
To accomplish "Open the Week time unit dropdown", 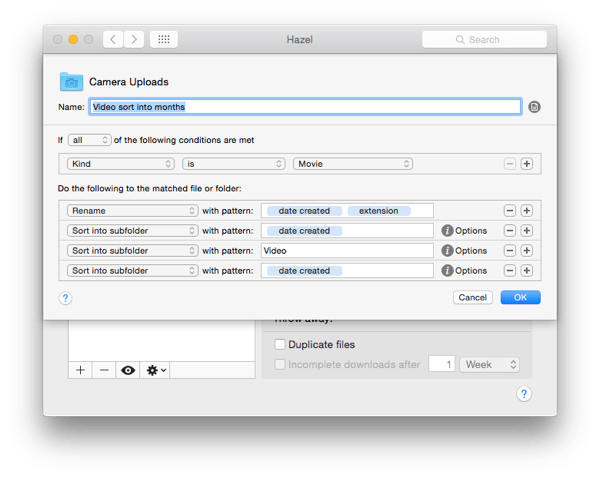I will pos(489,364).
